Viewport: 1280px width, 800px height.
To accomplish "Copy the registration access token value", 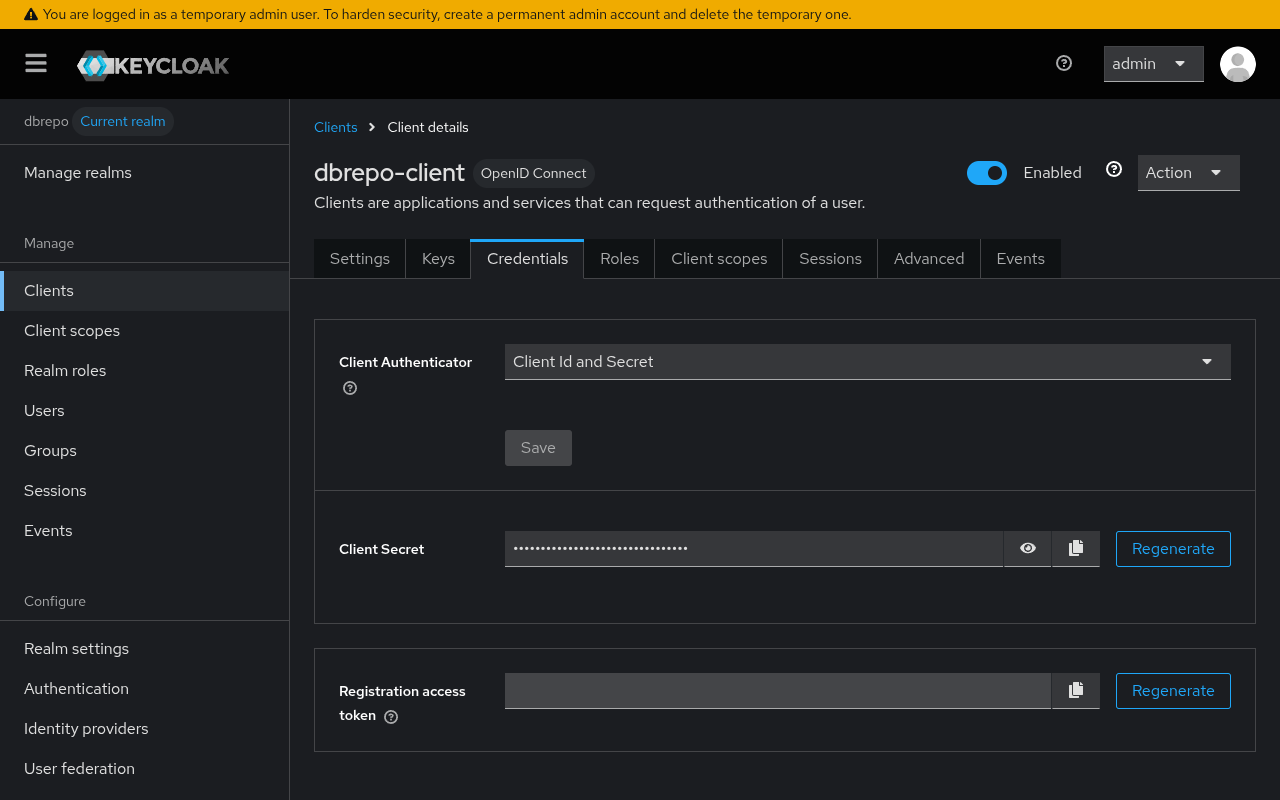I will (1075, 690).
